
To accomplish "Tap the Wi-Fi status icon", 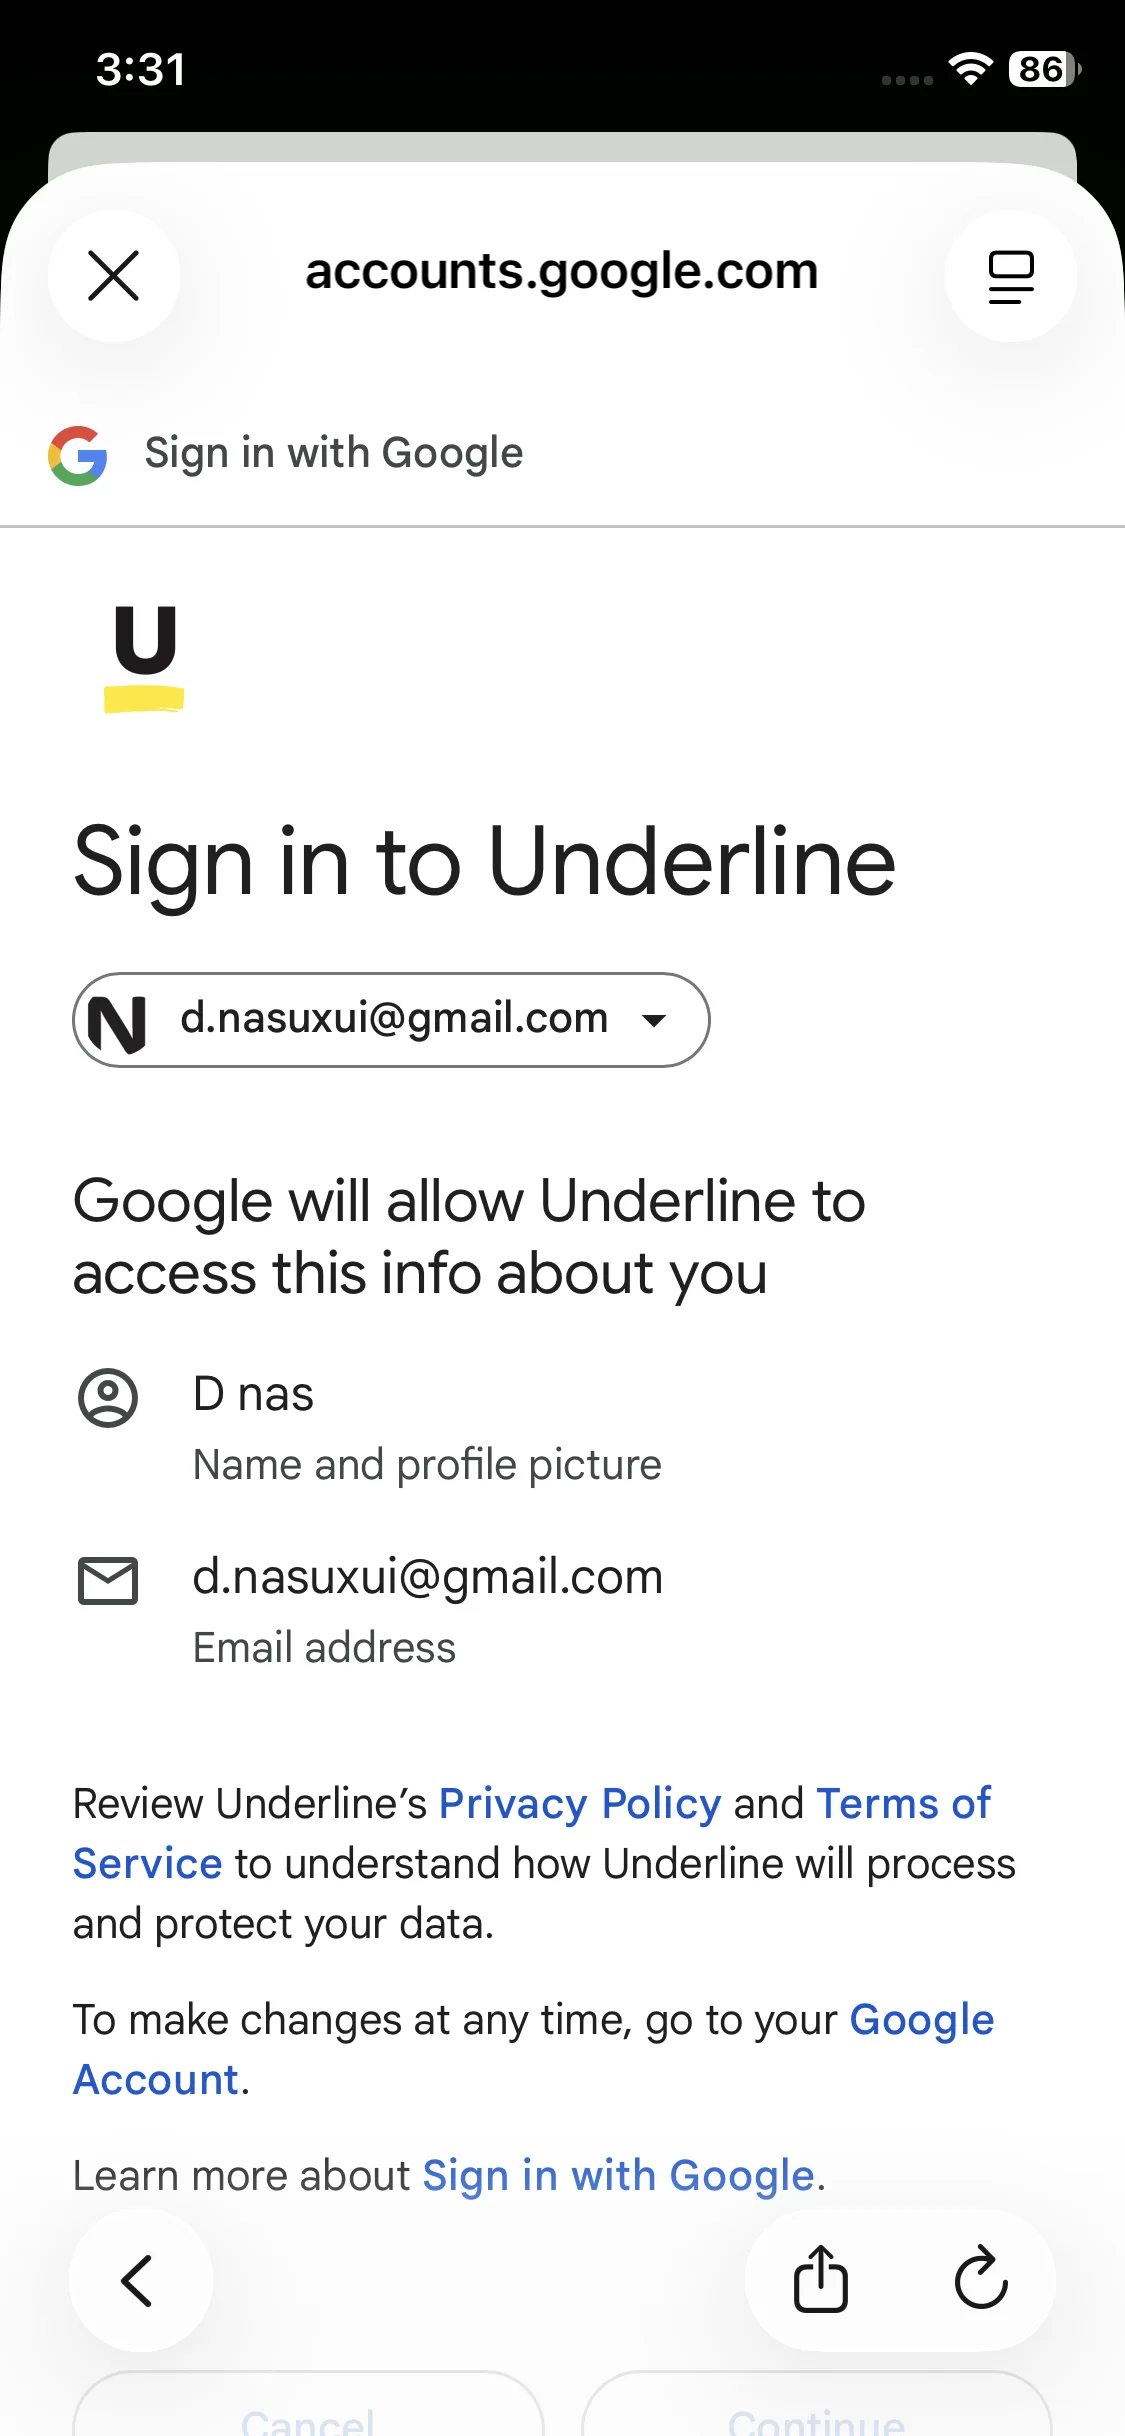I will tap(970, 69).
